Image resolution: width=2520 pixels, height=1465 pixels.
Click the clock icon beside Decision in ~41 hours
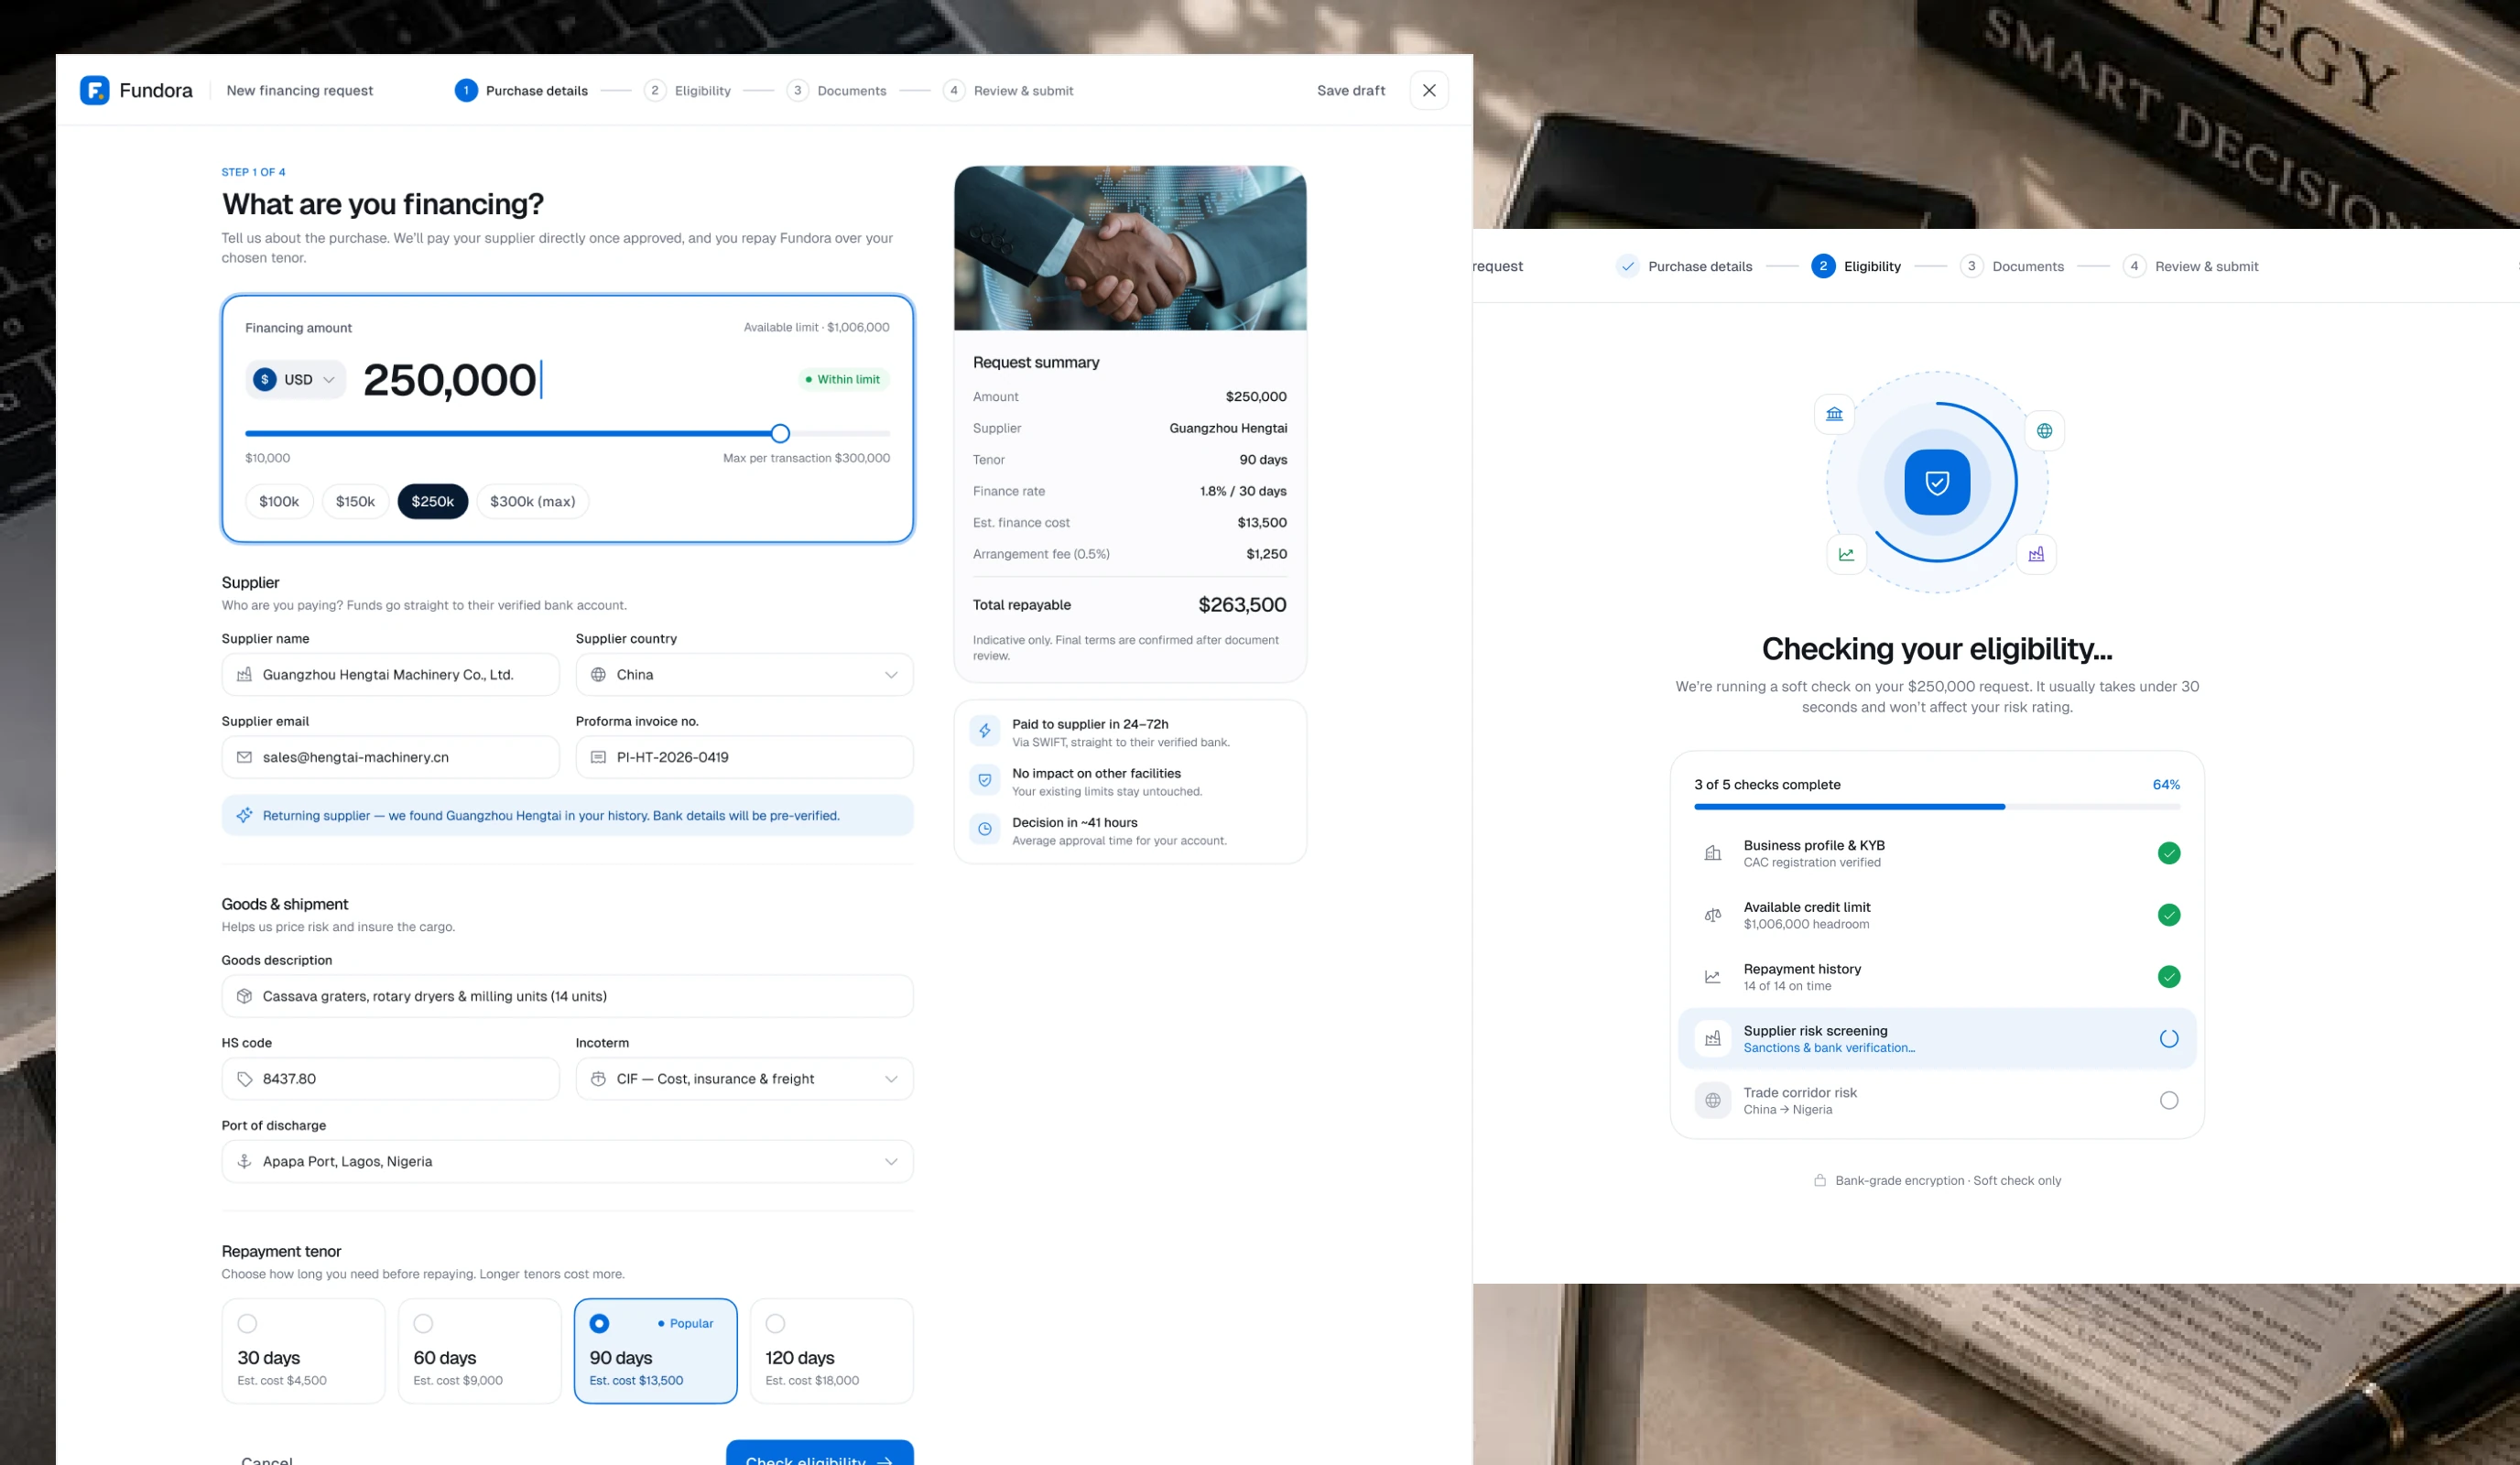984,829
